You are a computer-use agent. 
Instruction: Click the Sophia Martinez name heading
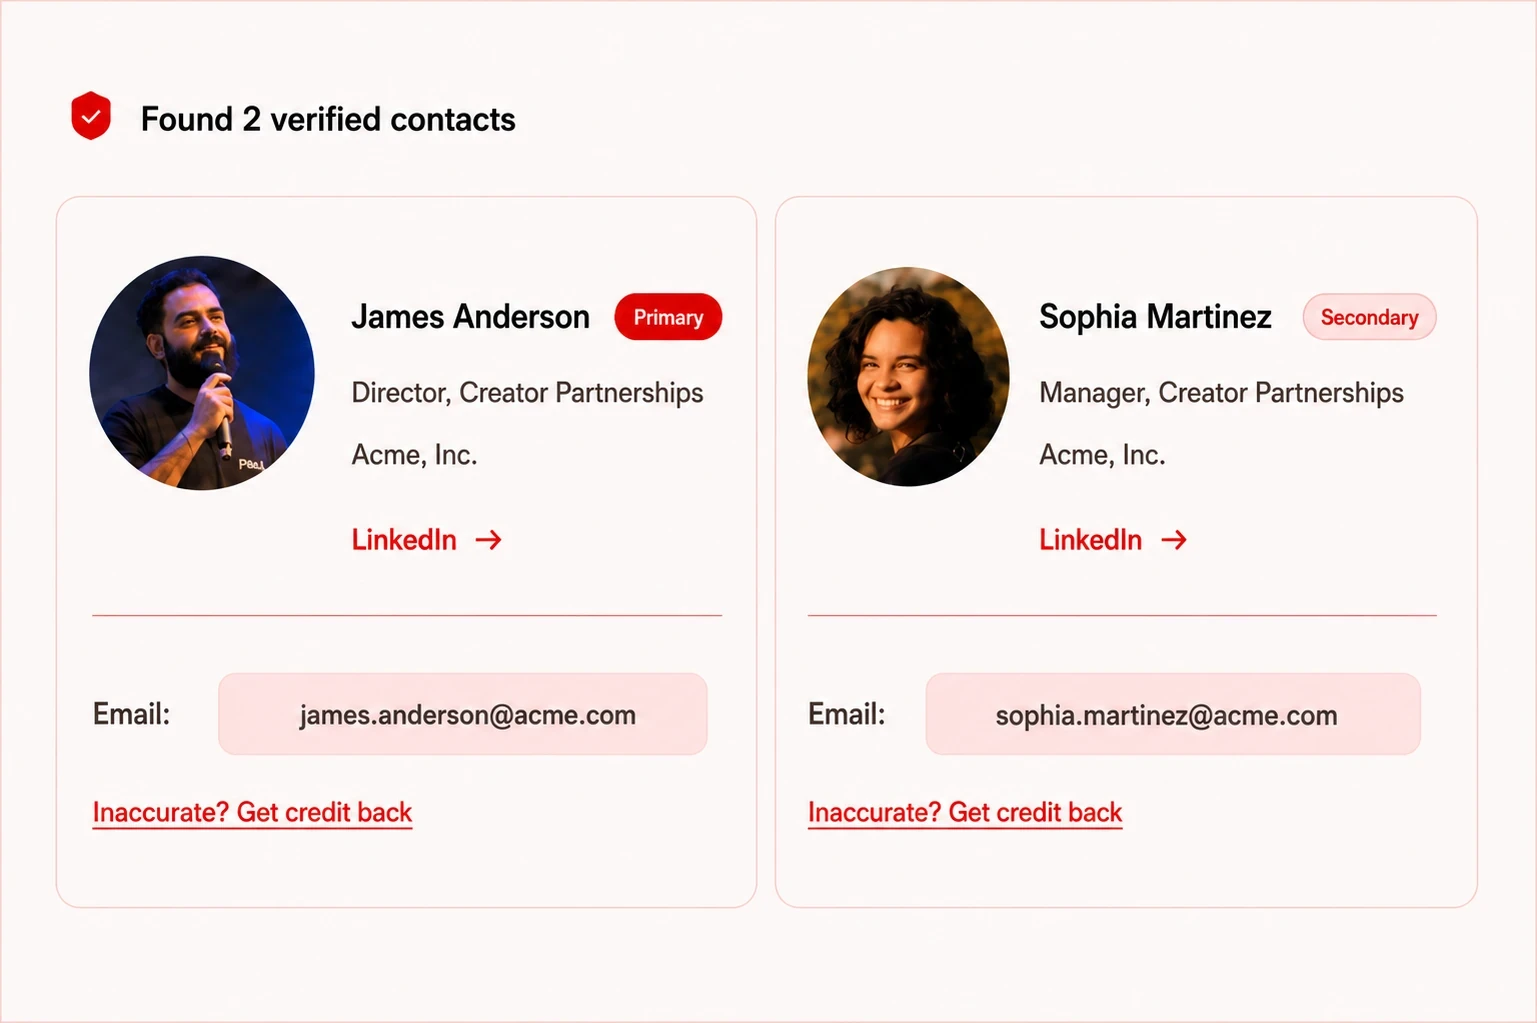point(1155,317)
